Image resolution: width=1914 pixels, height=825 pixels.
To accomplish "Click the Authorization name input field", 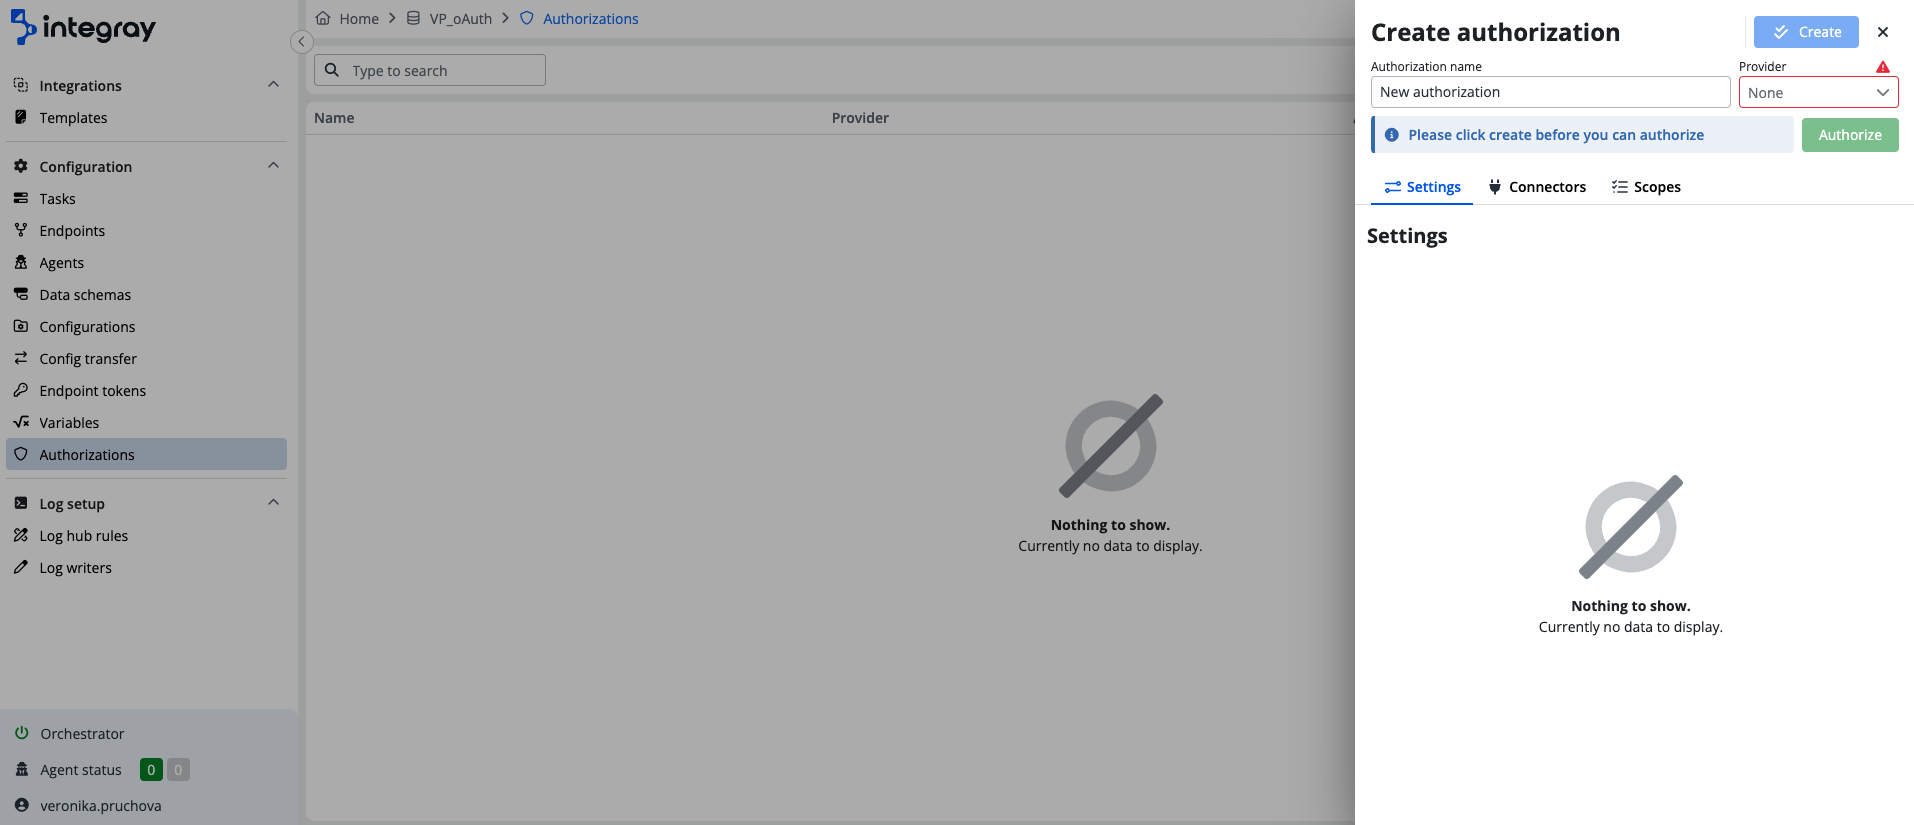I will point(1549,92).
